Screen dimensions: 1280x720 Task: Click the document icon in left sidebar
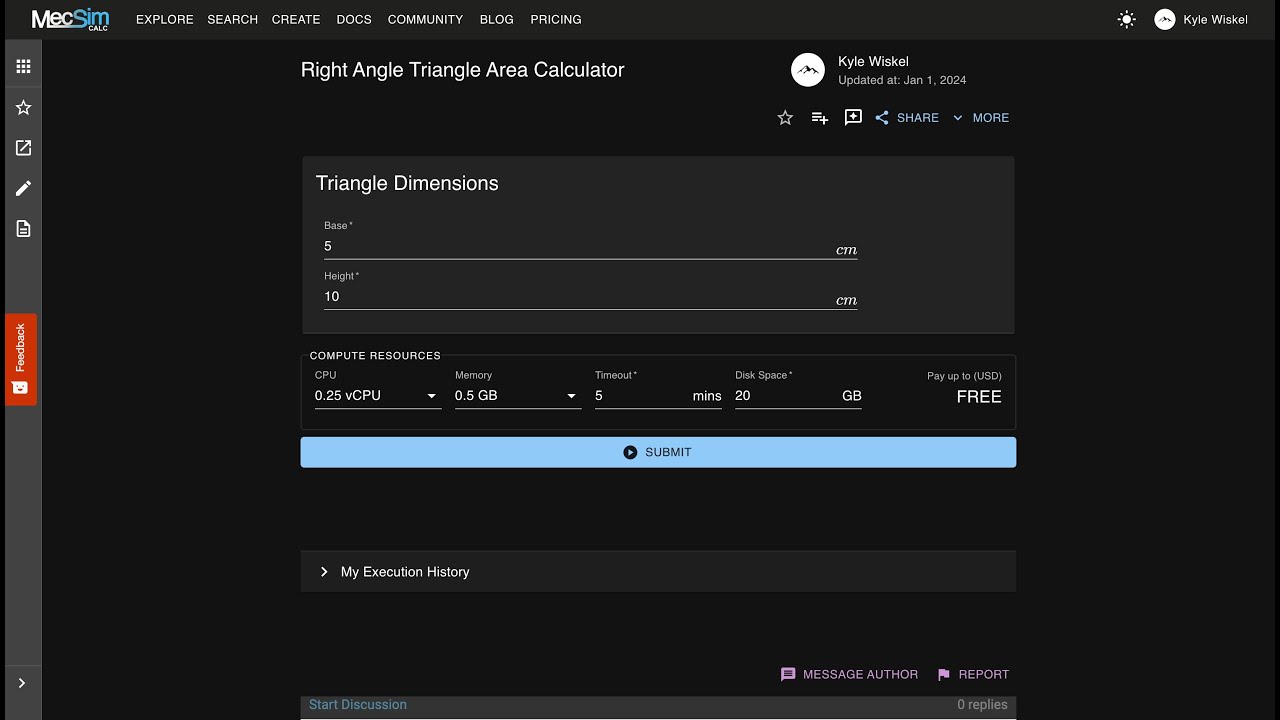point(23,229)
